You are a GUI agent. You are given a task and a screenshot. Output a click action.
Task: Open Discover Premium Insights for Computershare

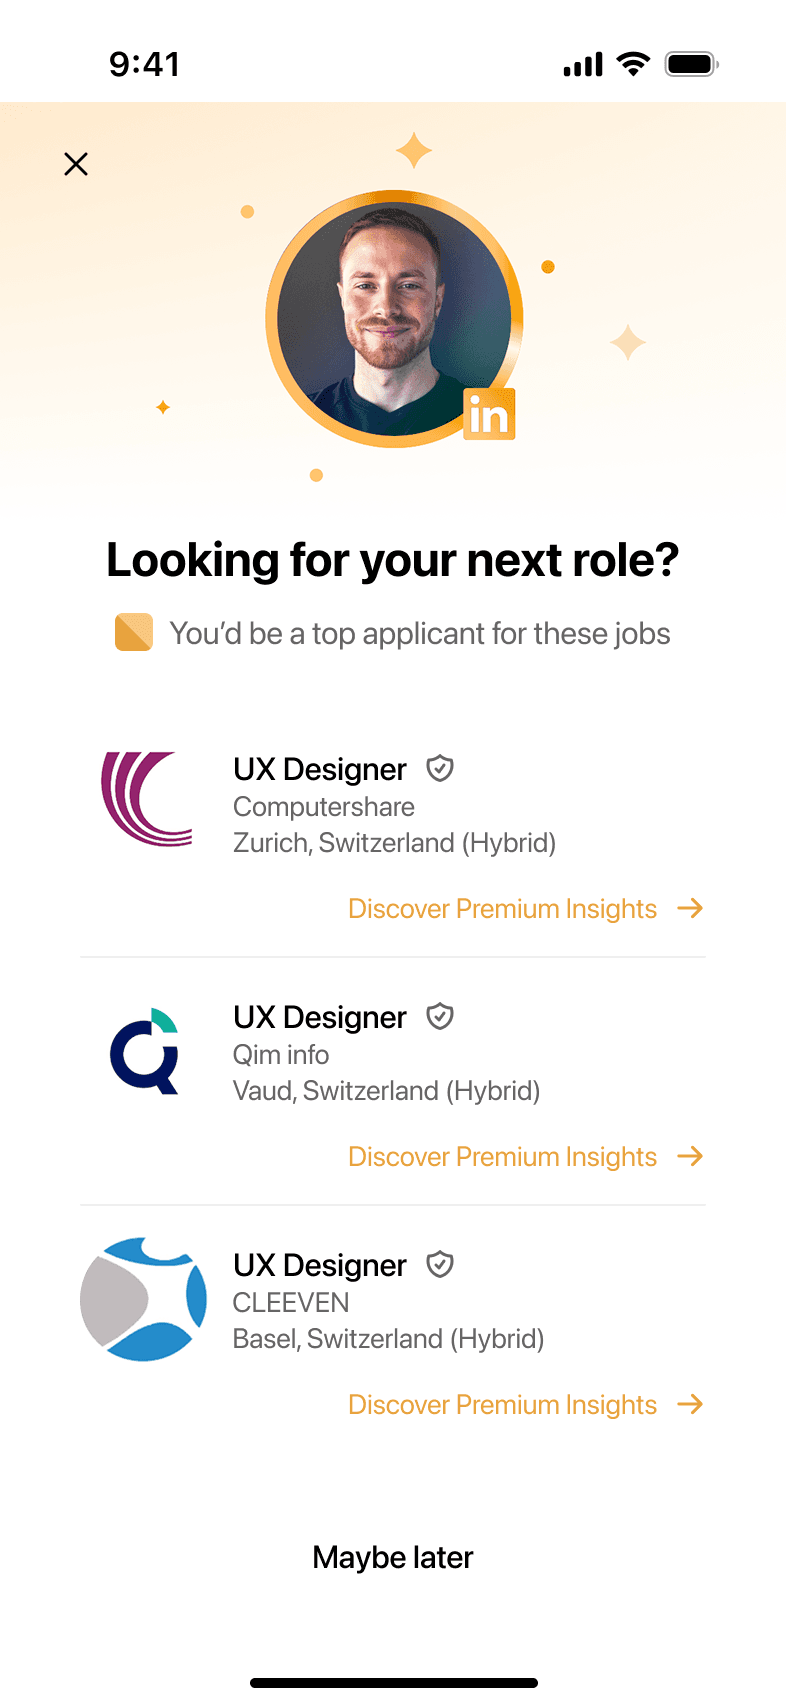(x=502, y=909)
